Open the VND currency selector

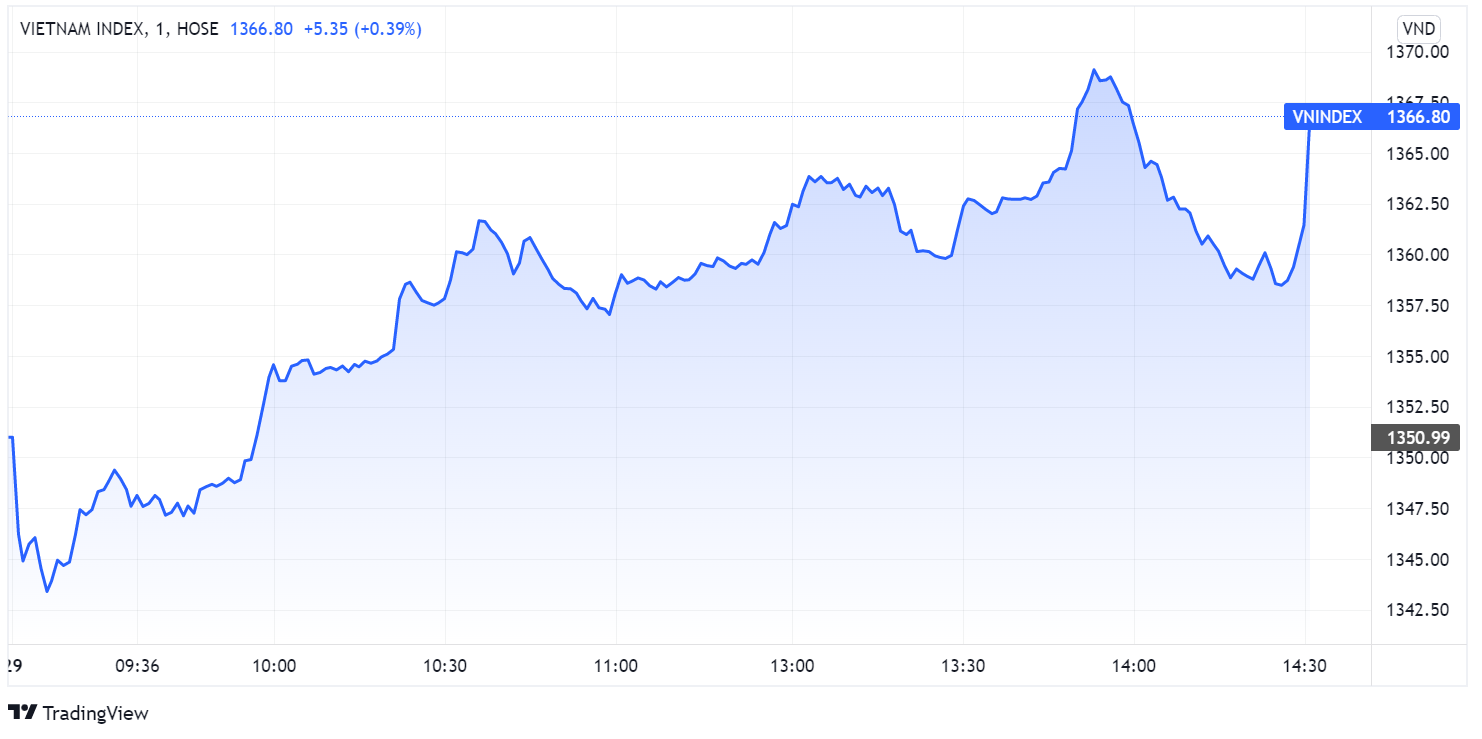point(1419,28)
